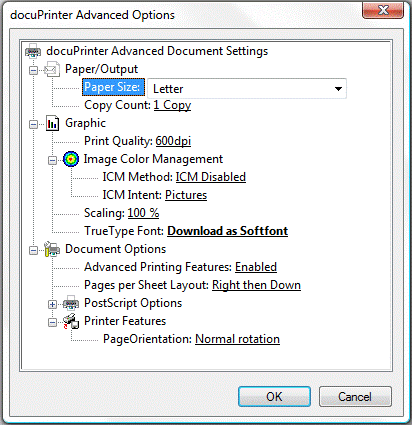Dismiss the dialog with the Cancel button
The width and height of the screenshot is (412, 425).
pos(355,397)
